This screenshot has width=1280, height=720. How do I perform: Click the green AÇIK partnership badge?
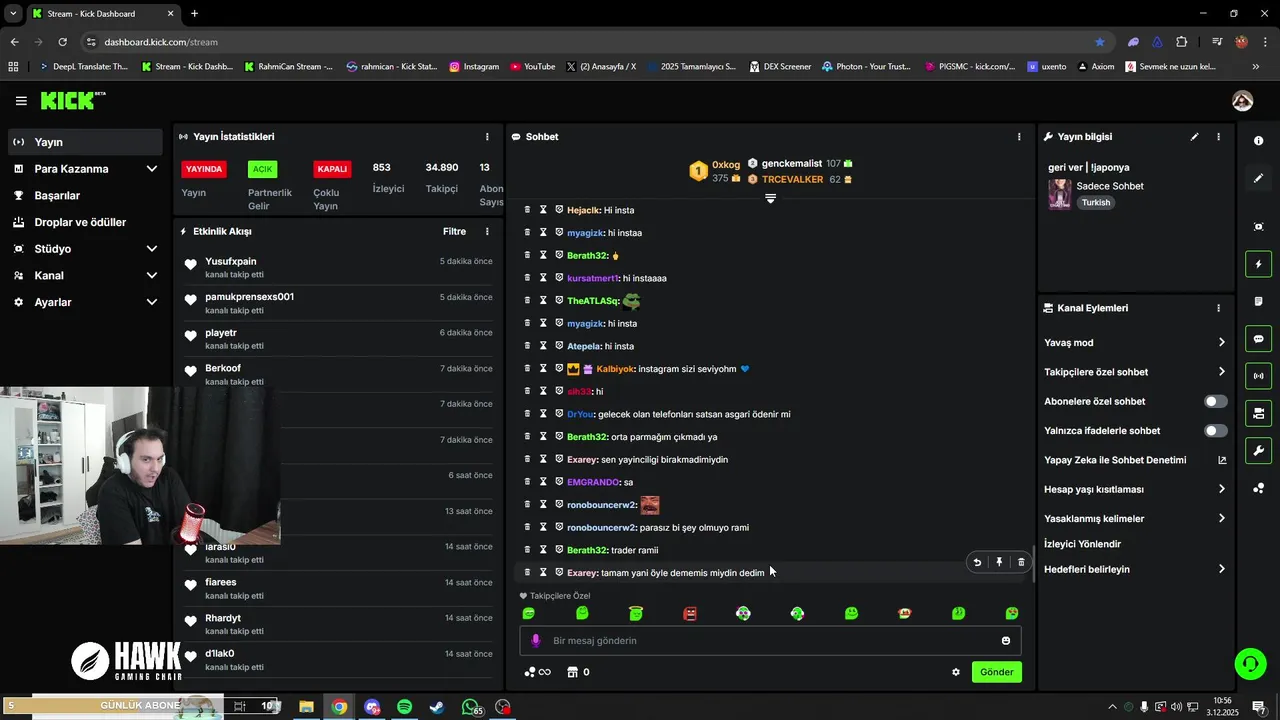pyautogui.click(x=262, y=169)
